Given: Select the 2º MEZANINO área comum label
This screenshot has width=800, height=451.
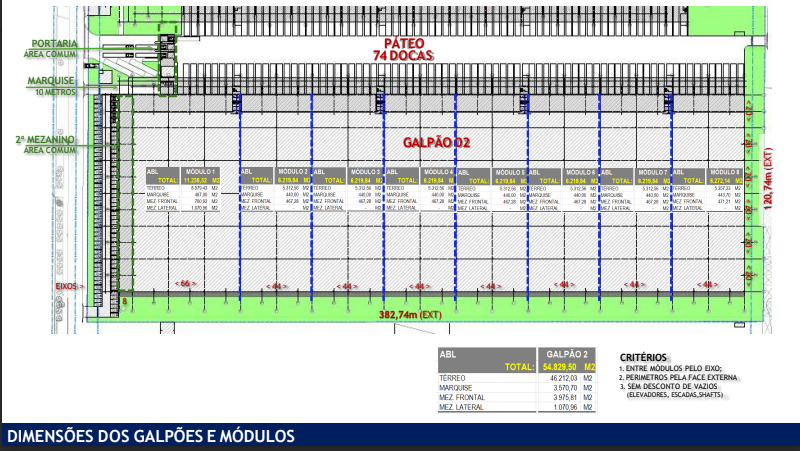Looking at the screenshot, I should pyautogui.click(x=46, y=144).
